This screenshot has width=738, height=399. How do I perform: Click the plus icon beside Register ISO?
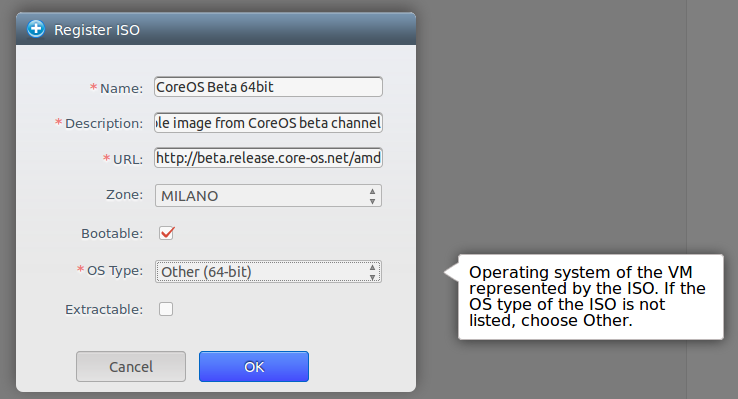[x=36, y=29]
